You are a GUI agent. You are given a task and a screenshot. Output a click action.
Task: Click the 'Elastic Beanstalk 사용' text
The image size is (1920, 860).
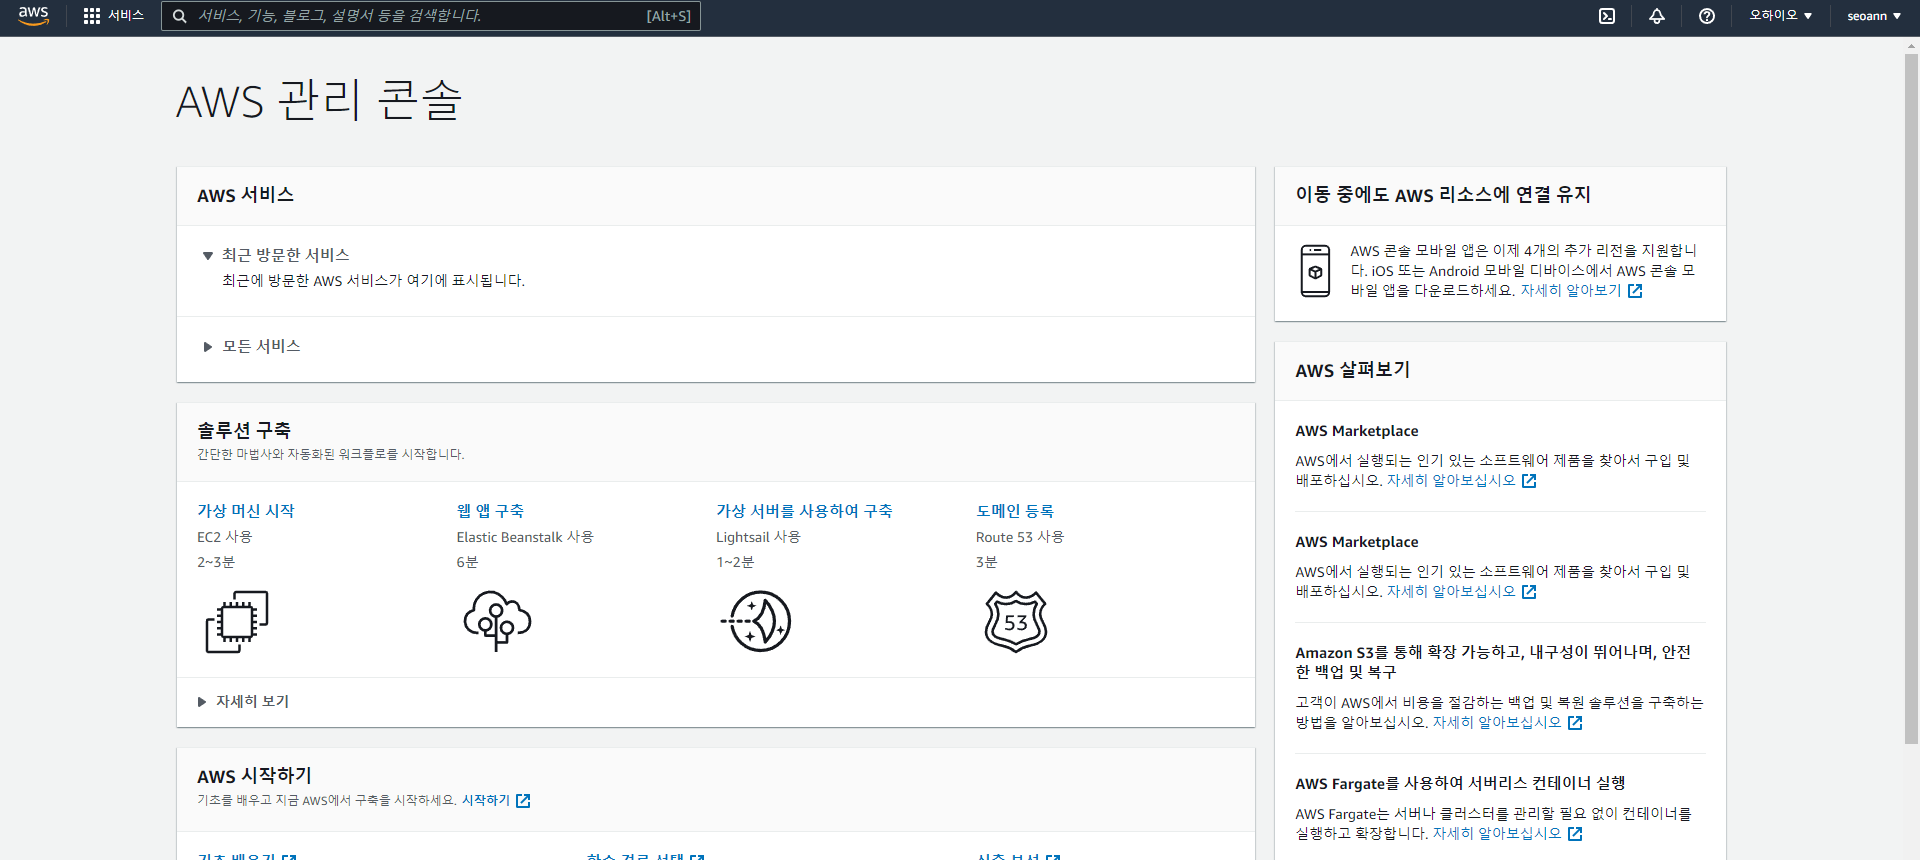(x=525, y=537)
